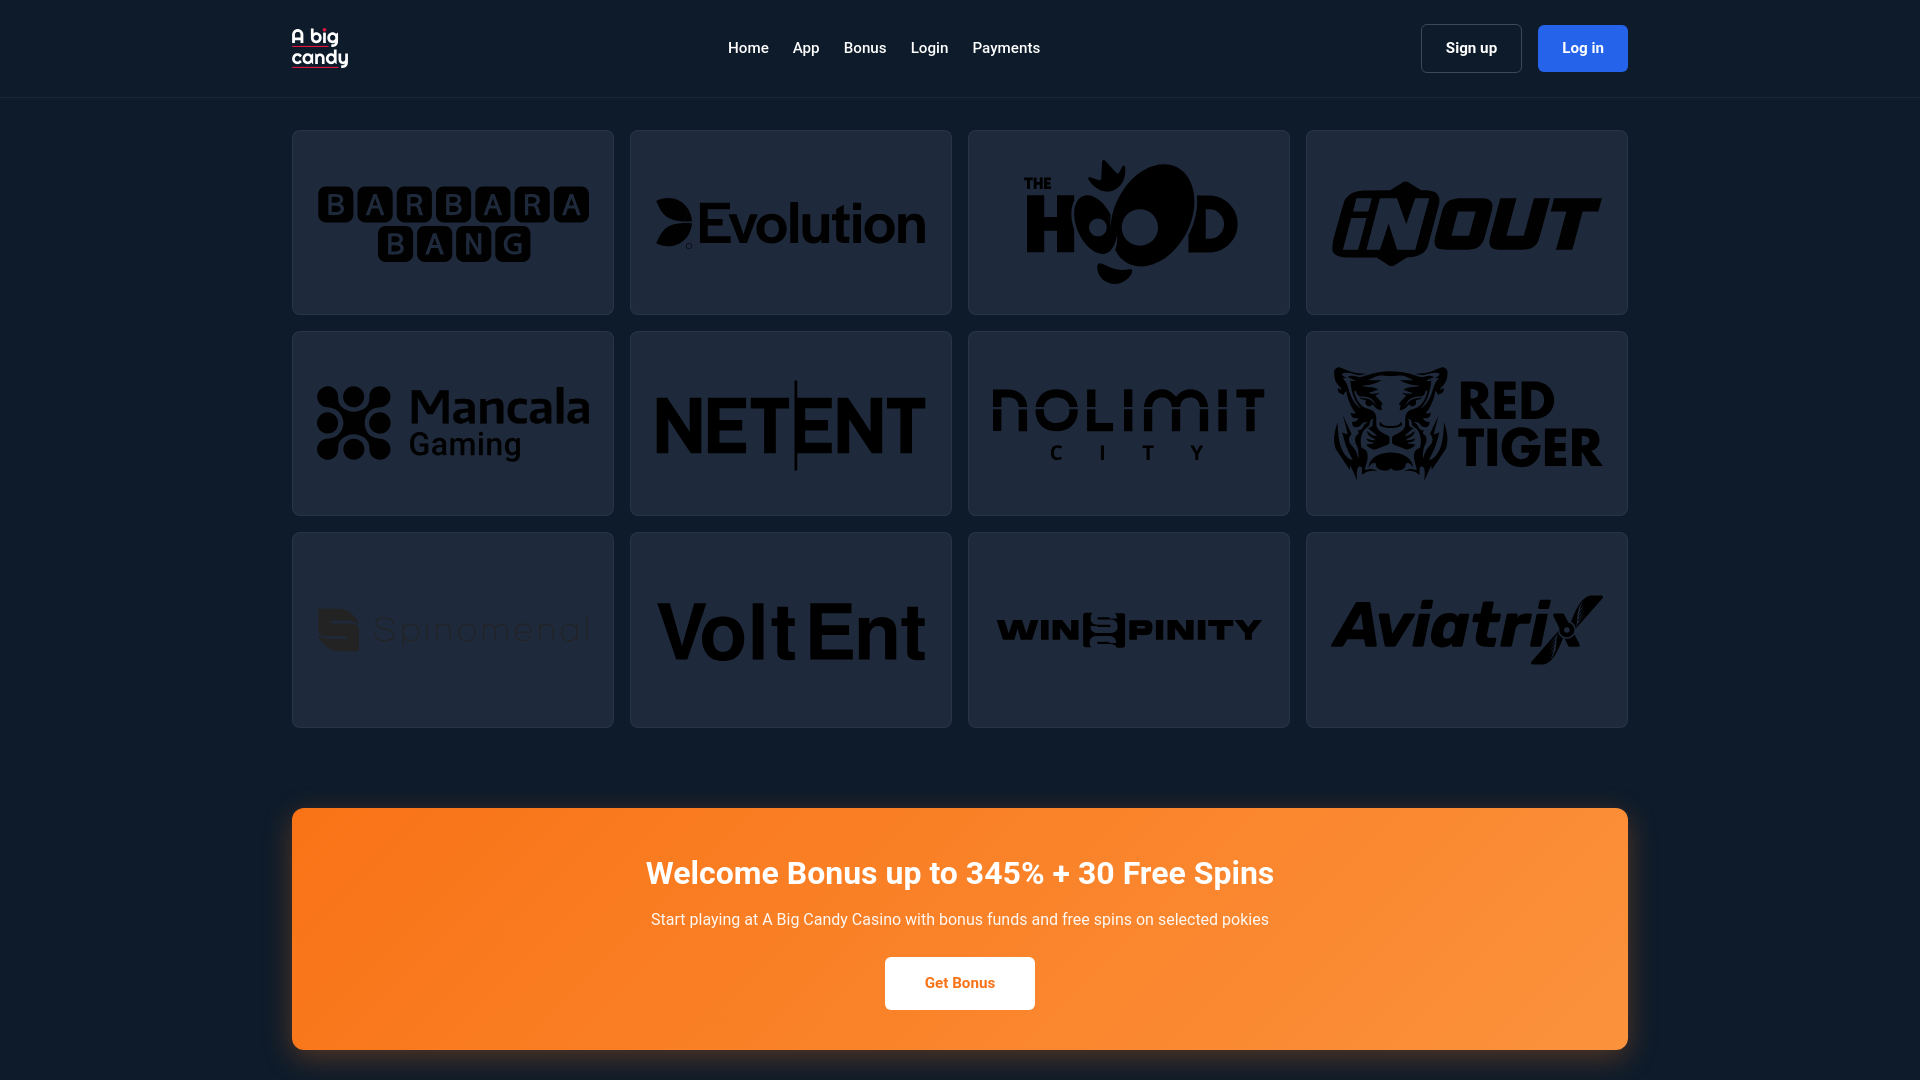The image size is (1920, 1080).
Task: Open the Mancala Gaming provider tile
Action: (453, 423)
